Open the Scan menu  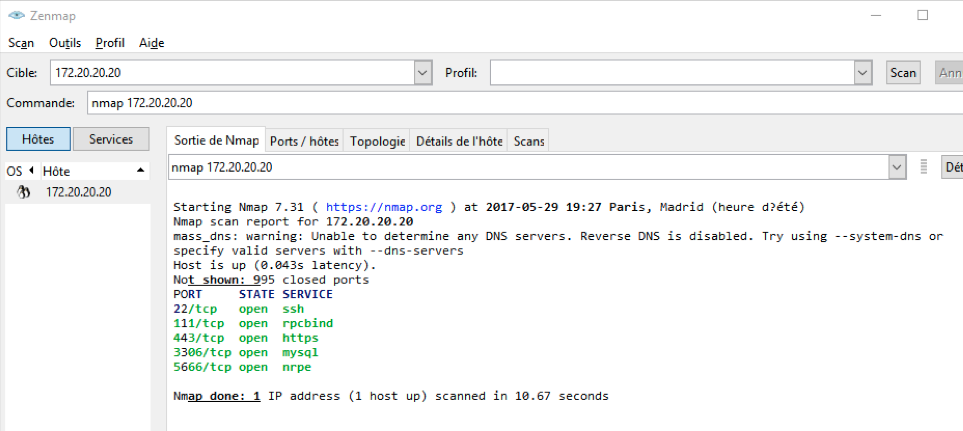coord(21,43)
